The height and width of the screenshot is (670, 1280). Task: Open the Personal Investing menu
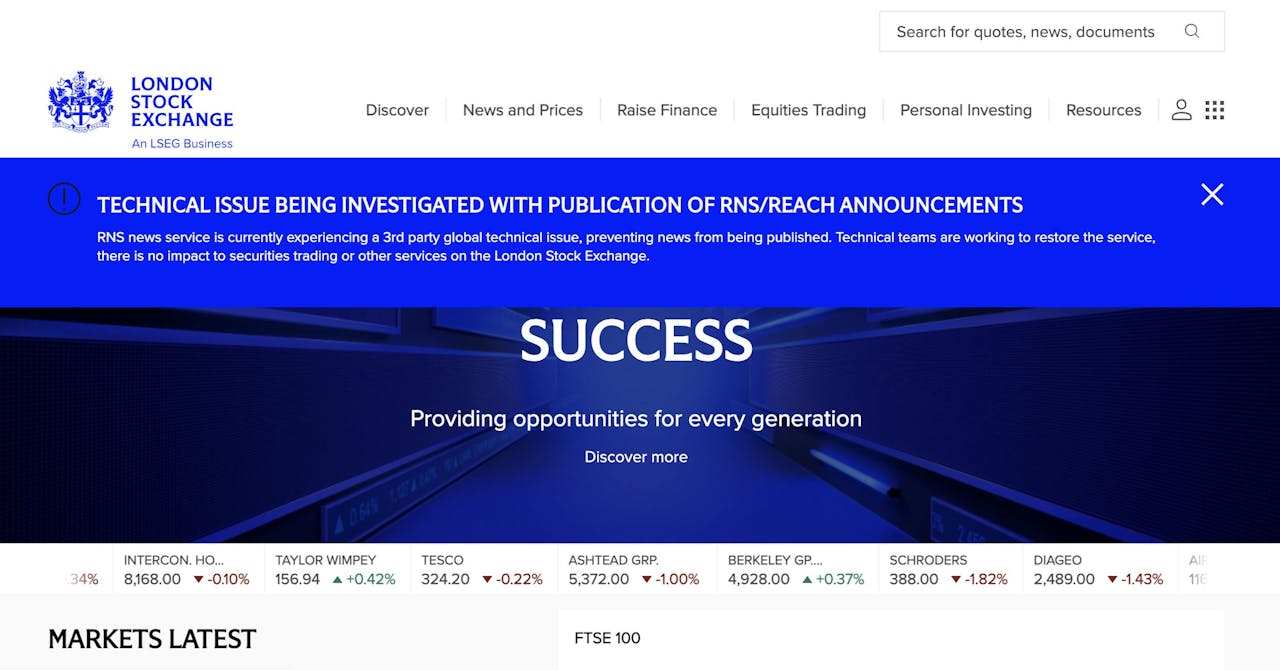(966, 110)
